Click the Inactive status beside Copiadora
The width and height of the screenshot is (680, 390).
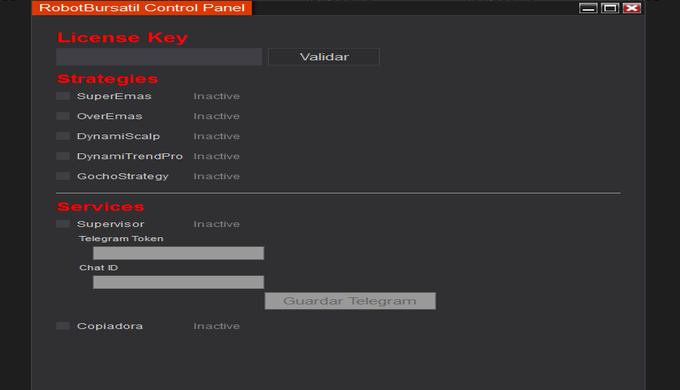(216, 326)
